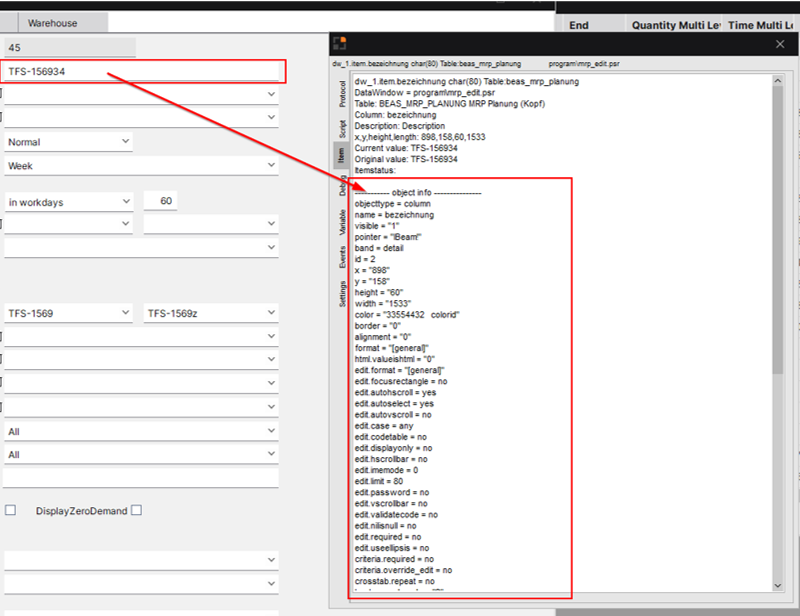800x616 pixels.
Task: Tick the checkbox left of DisplayZeroDemand label
Action: click(x=10, y=510)
